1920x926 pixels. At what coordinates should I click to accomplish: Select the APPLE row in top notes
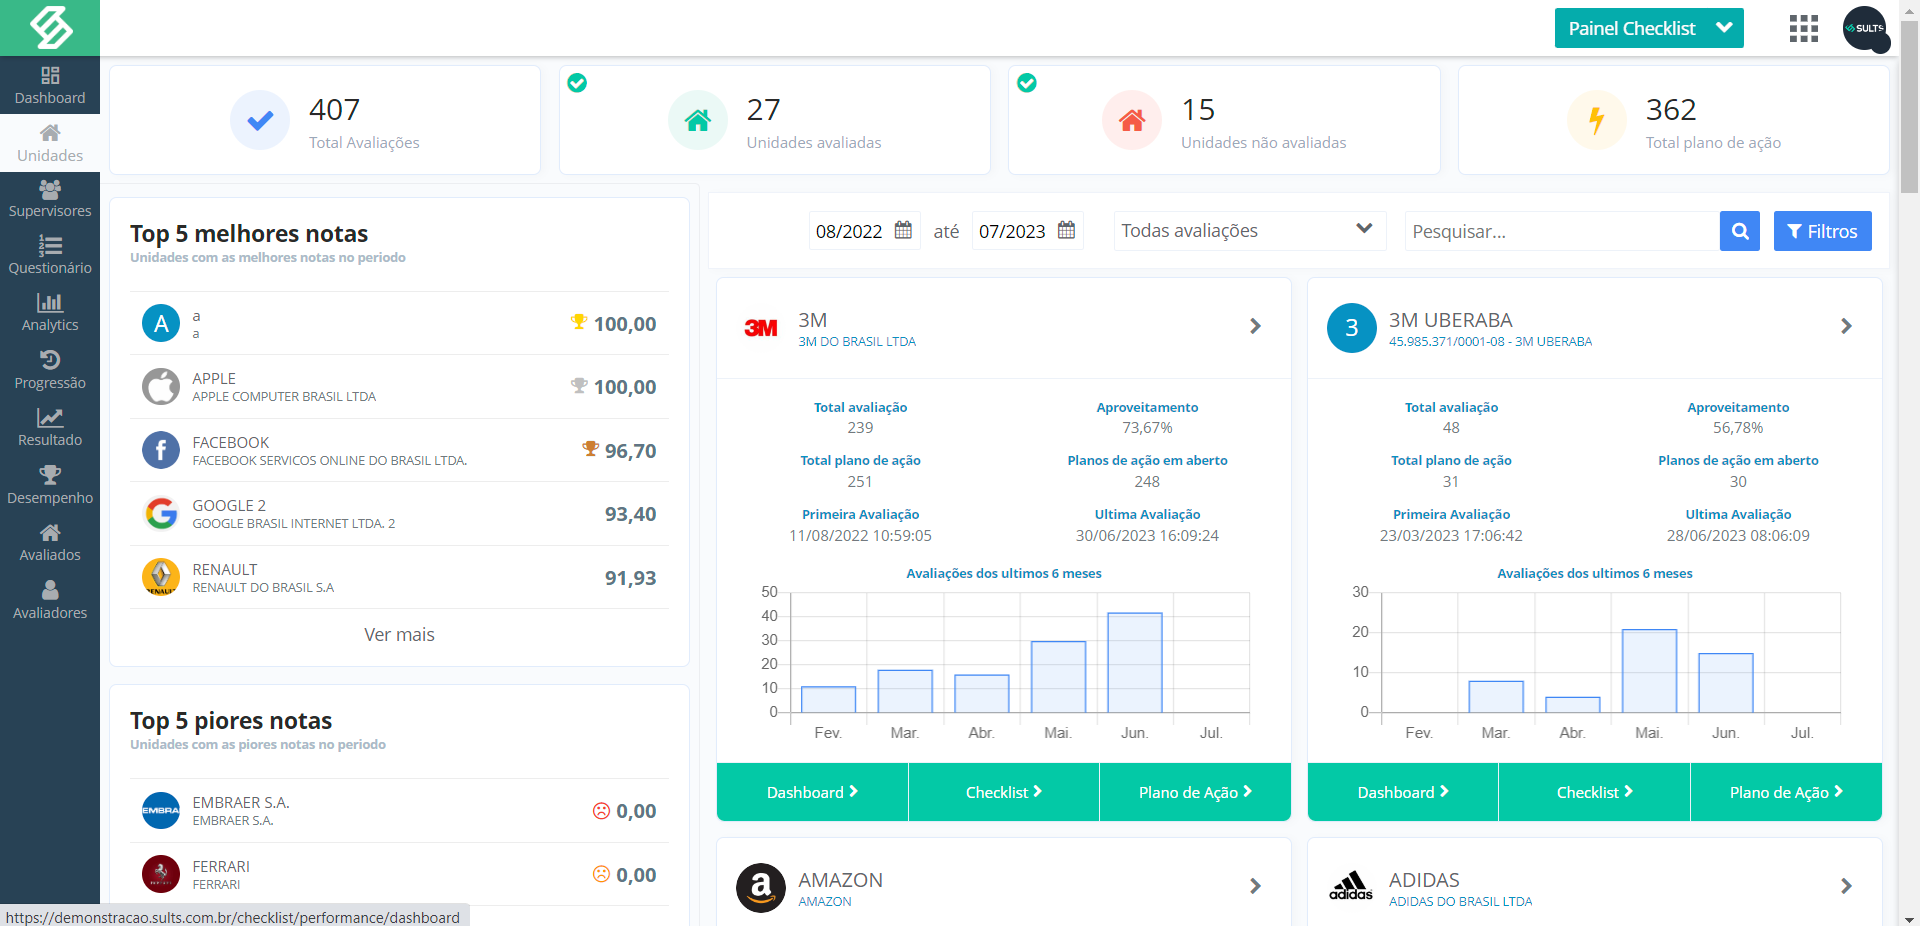pos(399,387)
